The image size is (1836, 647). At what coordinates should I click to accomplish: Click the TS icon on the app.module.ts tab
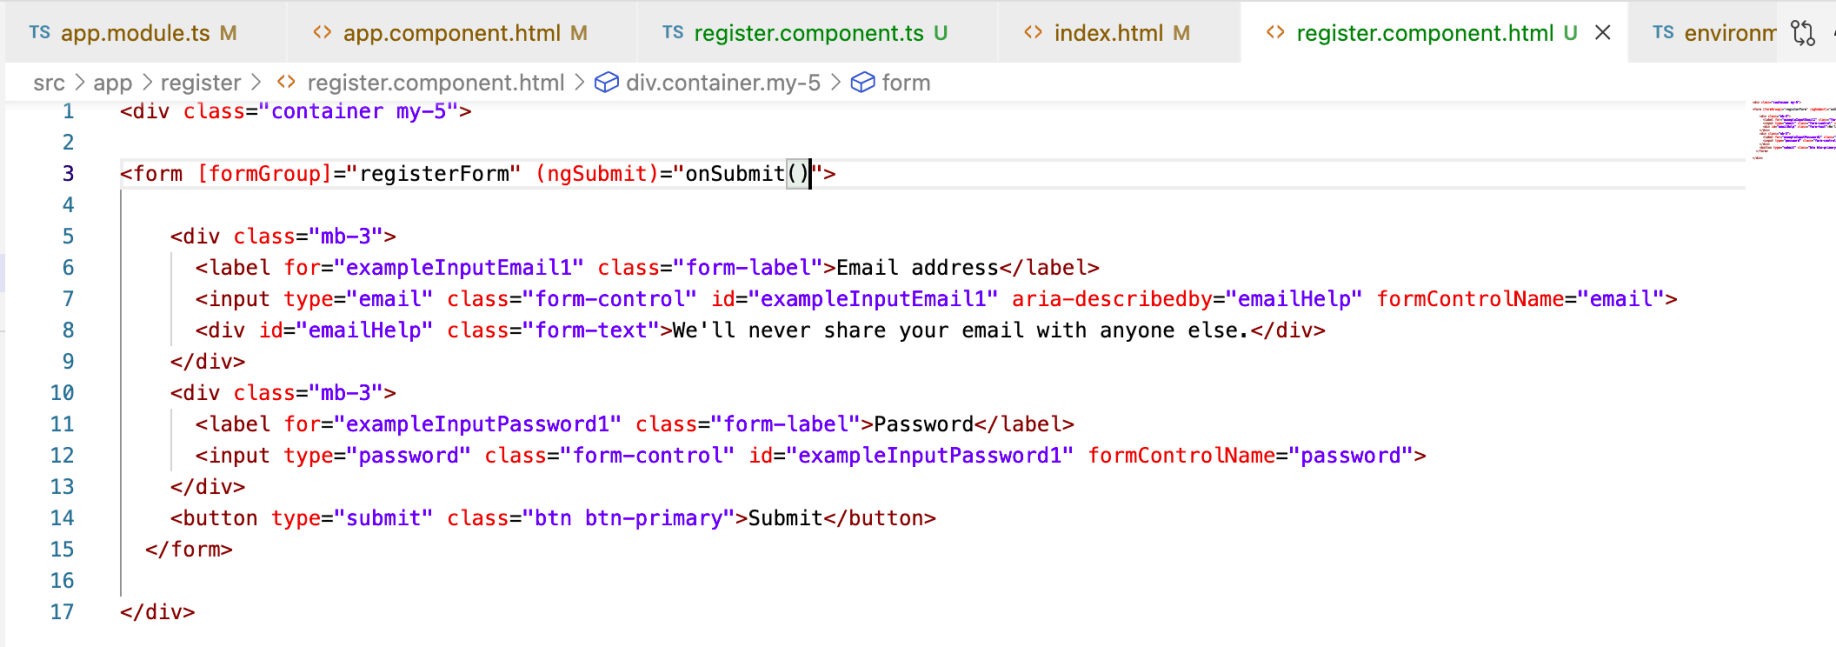coord(40,33)
